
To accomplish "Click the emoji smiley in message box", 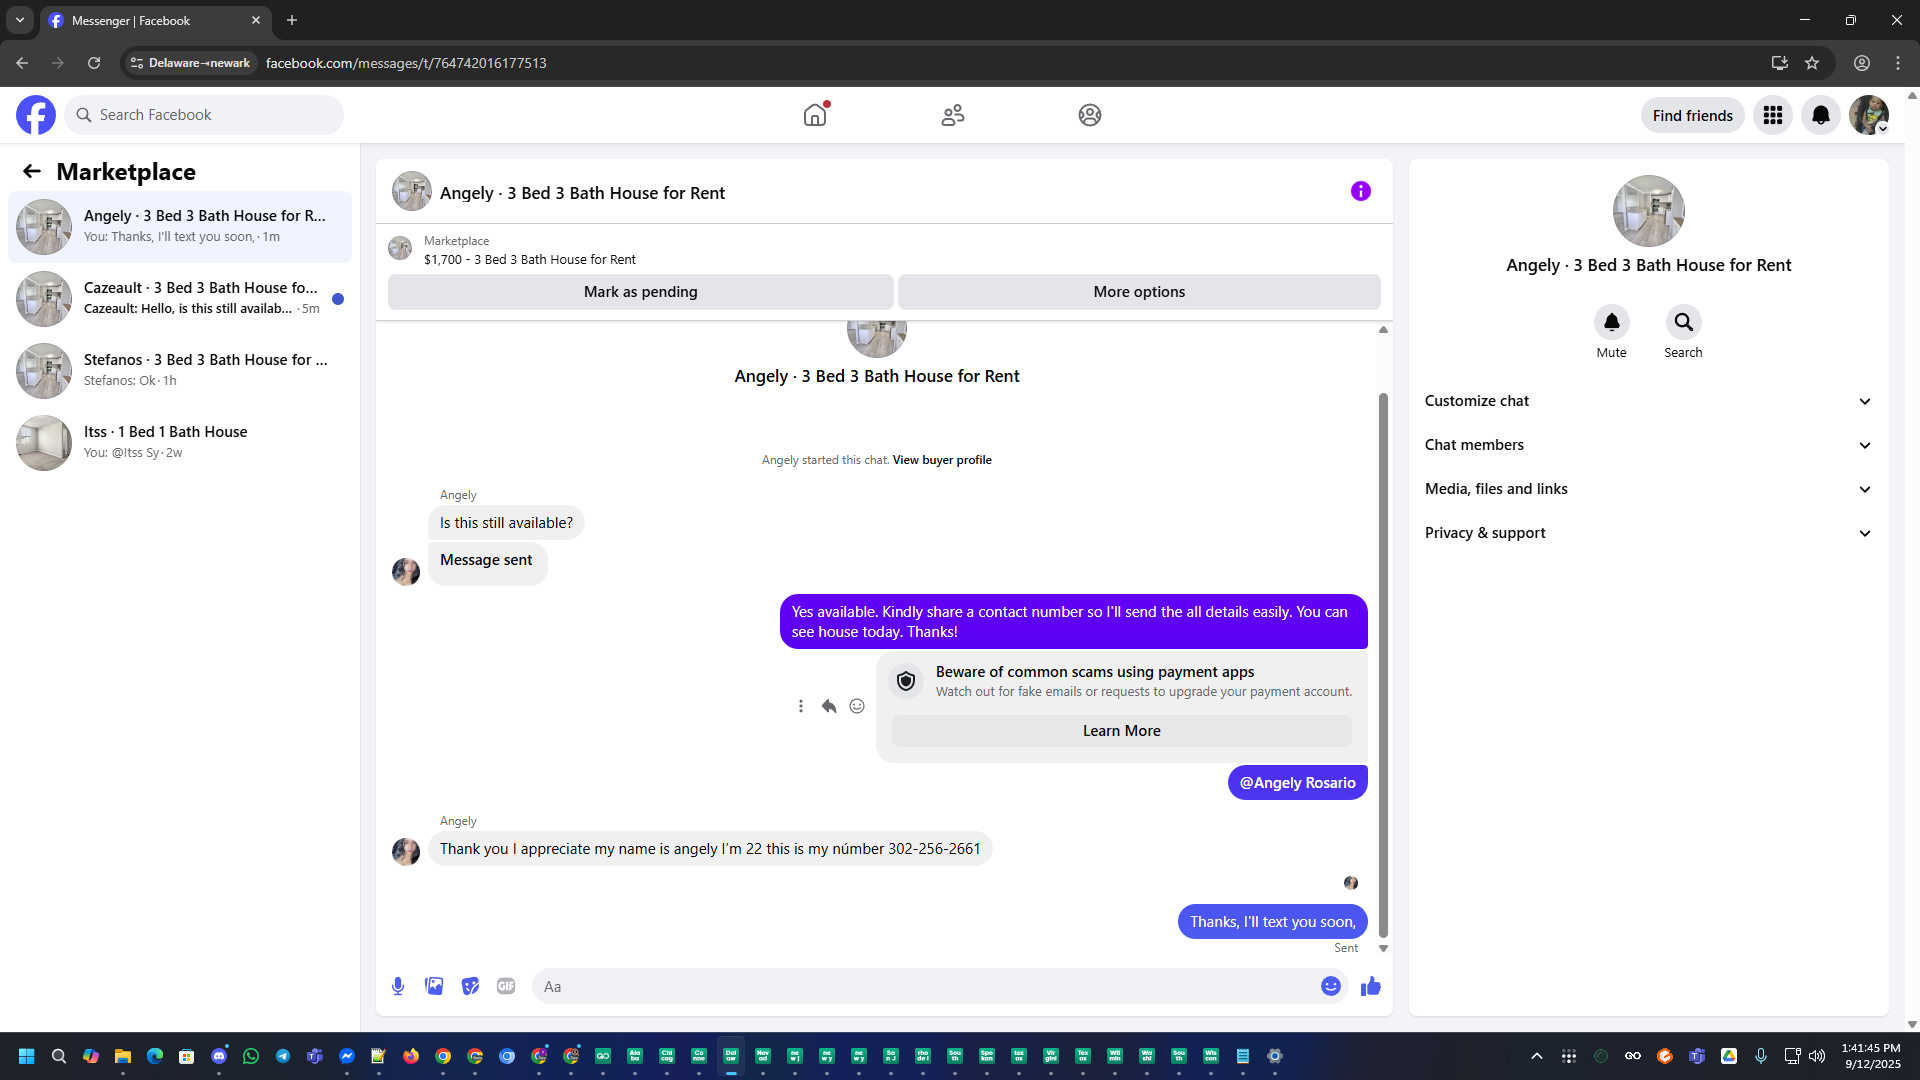I will 1330,986.
